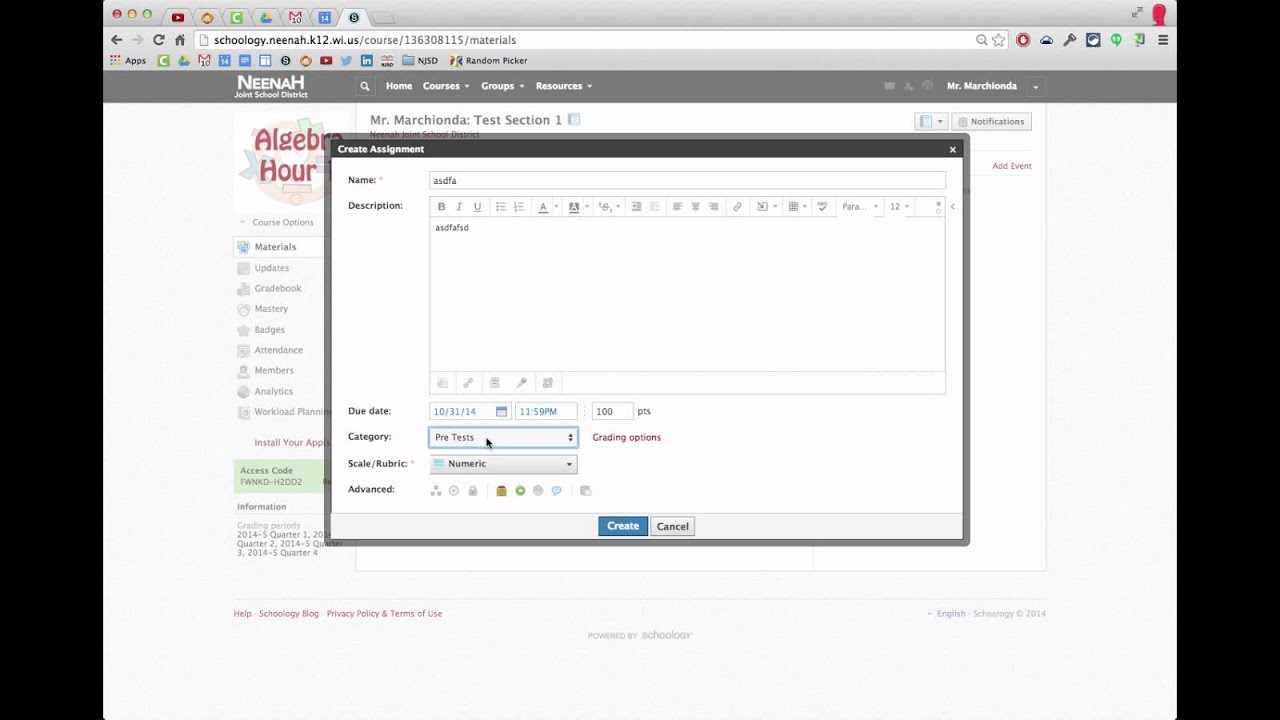Open Analytics in the course sidebar

click(273, 391)
